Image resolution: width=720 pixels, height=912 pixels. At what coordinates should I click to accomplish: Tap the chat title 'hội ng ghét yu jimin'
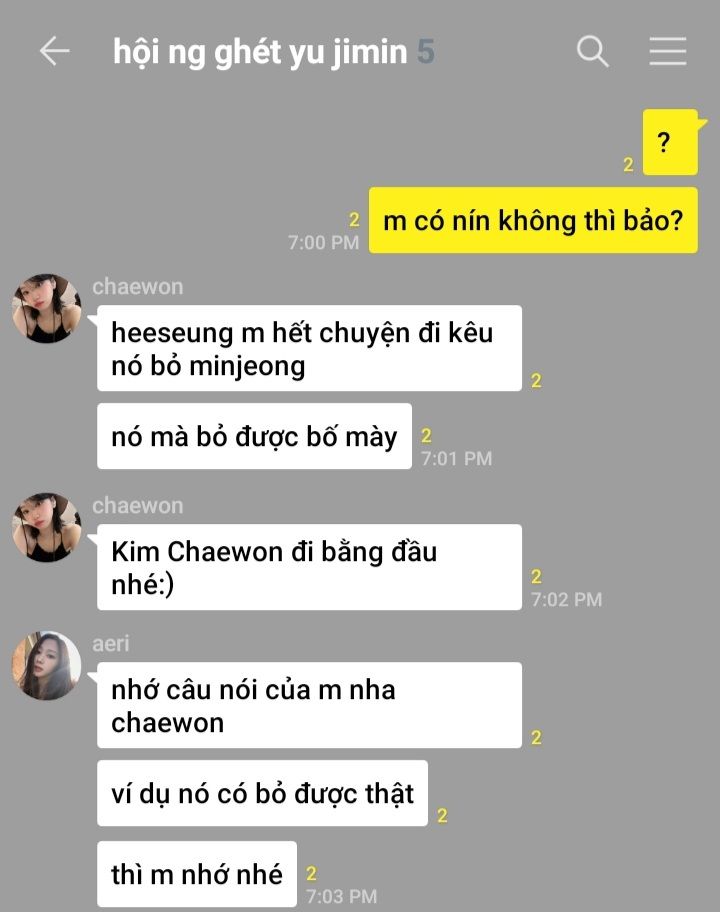pyautogui.click(x=260, y=52)
